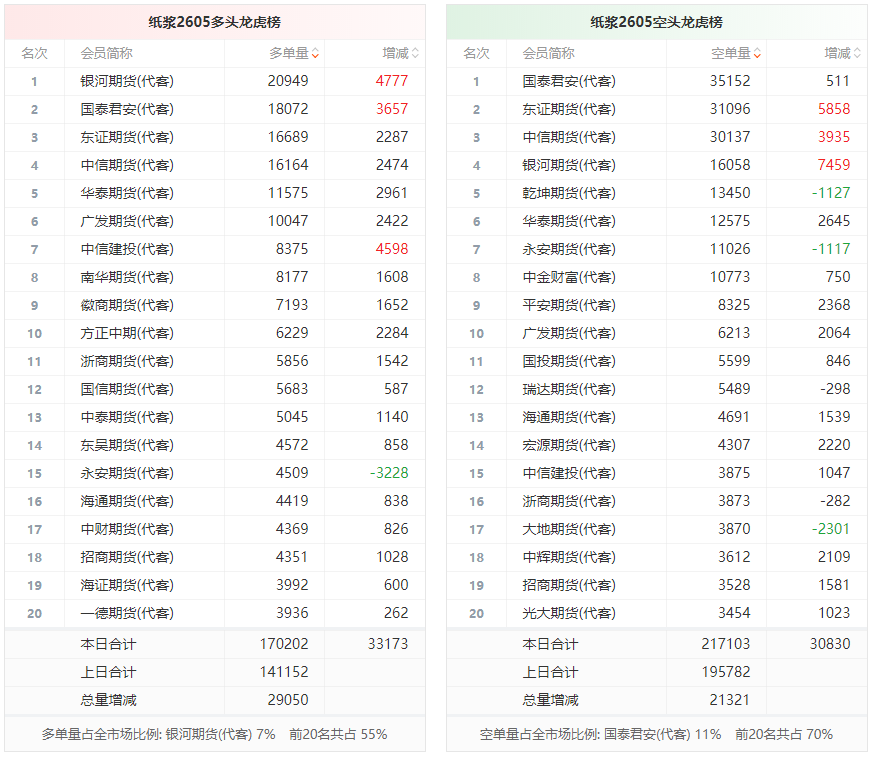Select 中财期货(代客) row name

[127, 529]
